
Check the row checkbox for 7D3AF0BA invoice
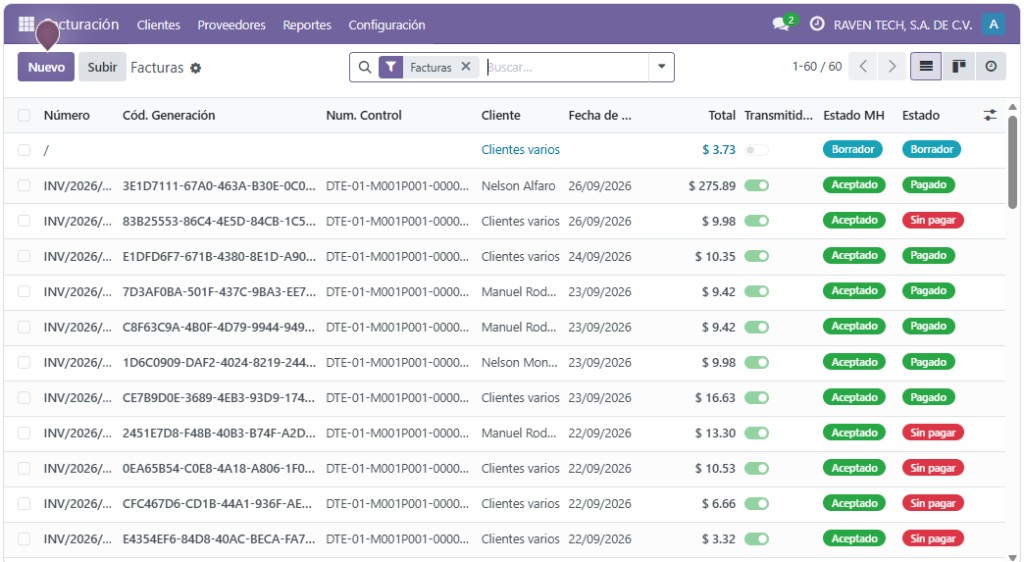point(24,291)
